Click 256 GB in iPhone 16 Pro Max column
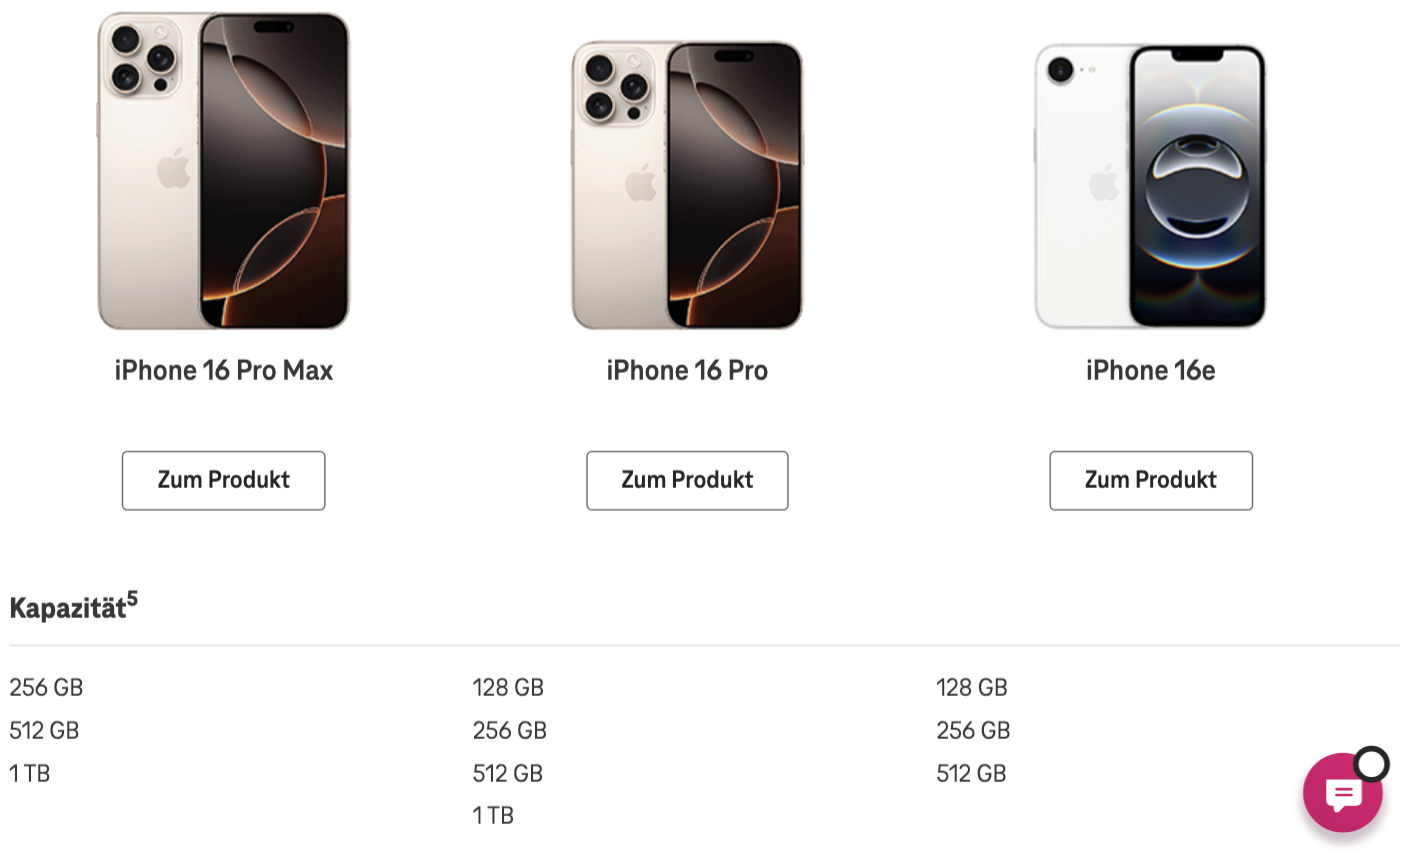This screenshot has height=853, width=1408. (x=46, y=688)
